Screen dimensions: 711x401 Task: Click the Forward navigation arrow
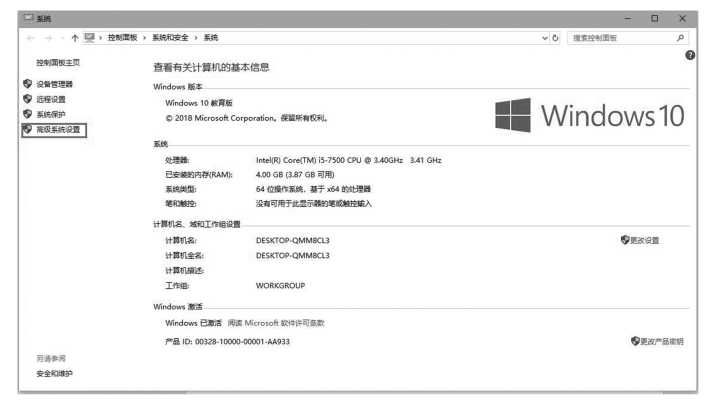pos(48,38)
